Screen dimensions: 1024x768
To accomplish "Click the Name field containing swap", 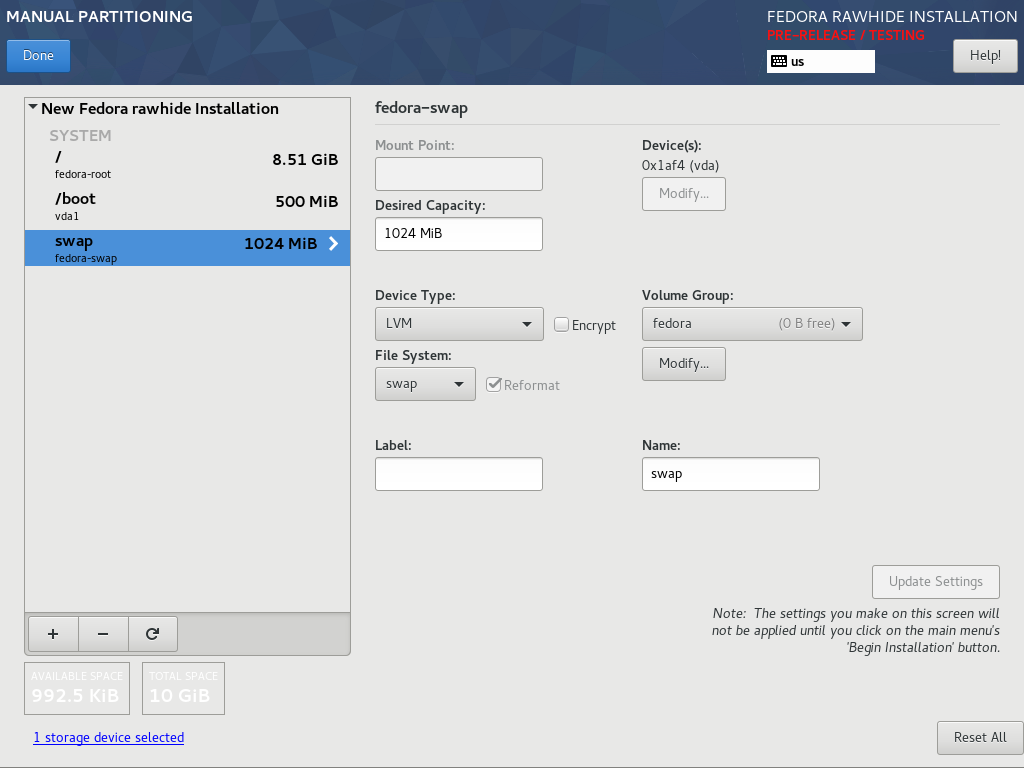I will coord(731,474).
